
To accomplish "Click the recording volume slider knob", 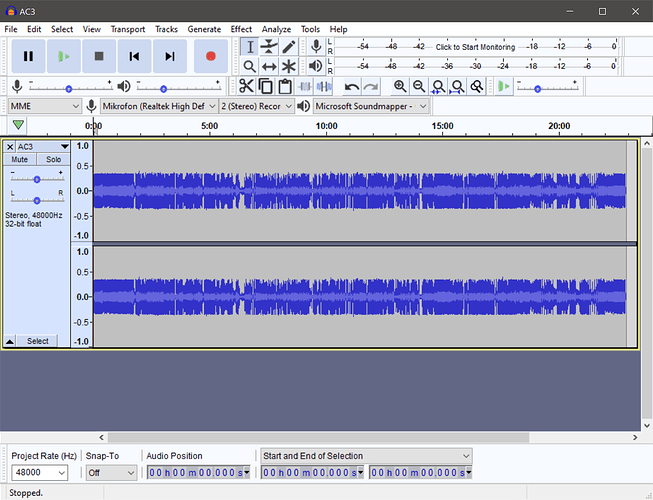I will (x=69, y=89).
